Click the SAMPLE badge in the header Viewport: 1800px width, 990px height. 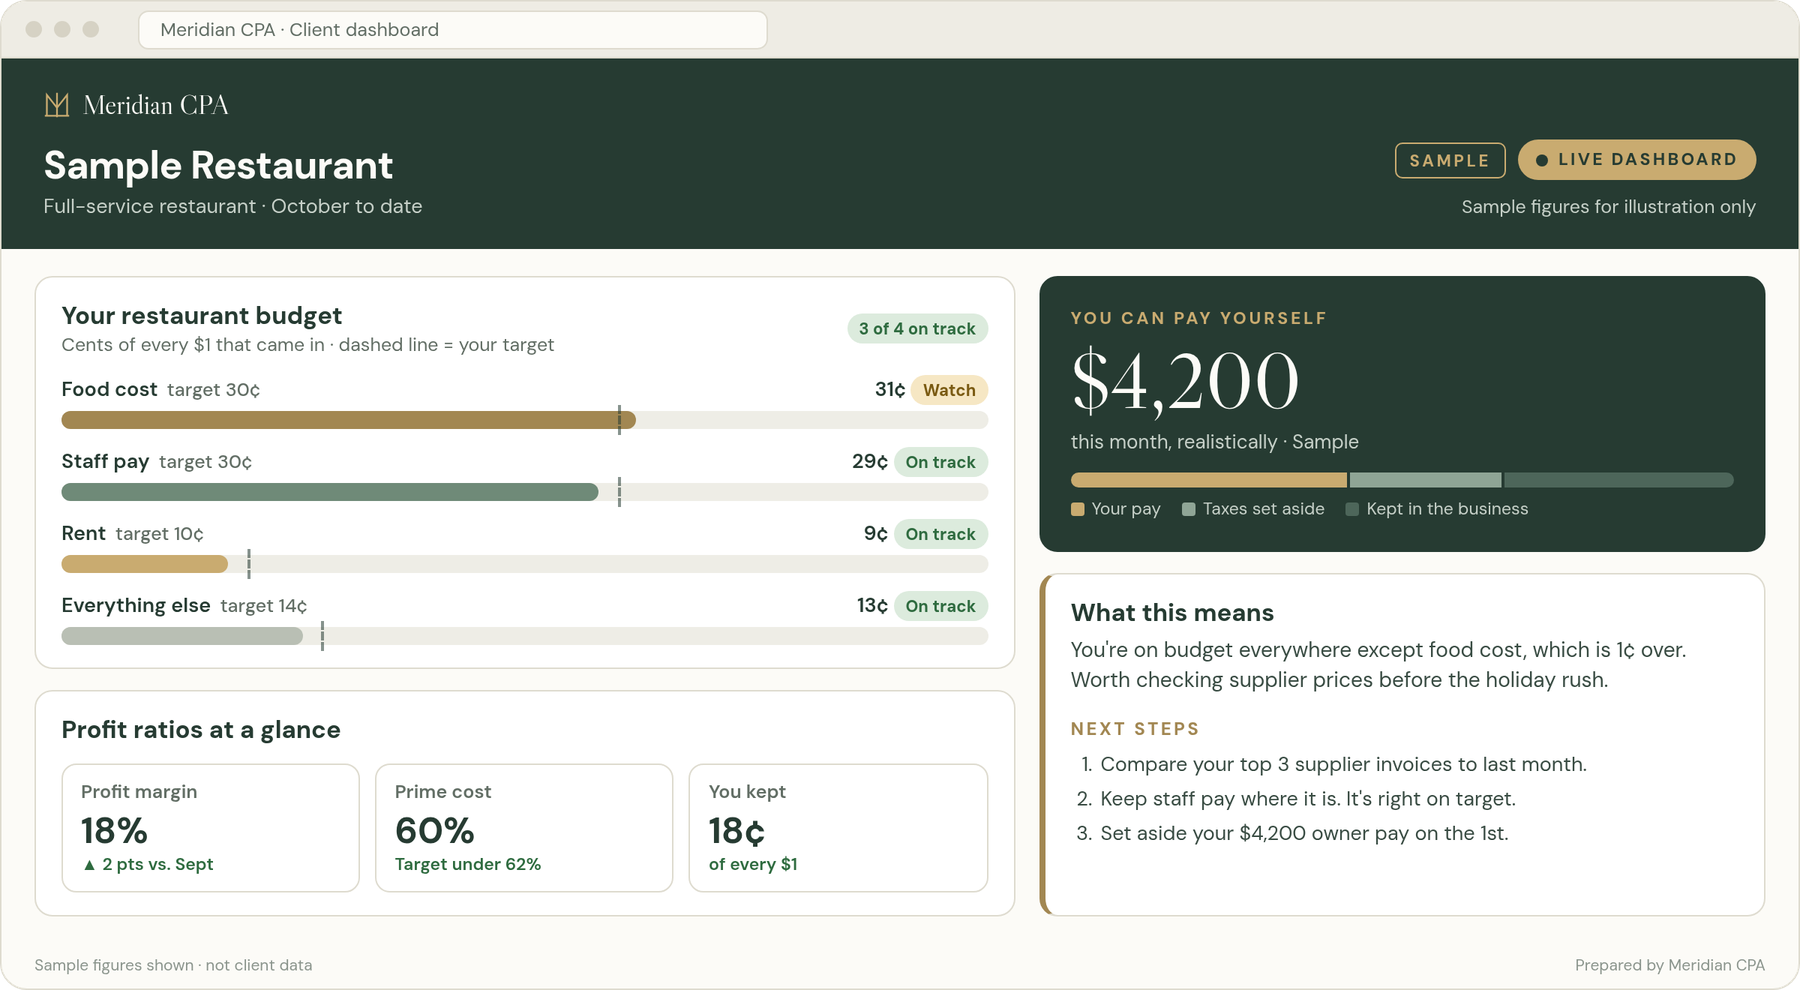click(x=1450, y=161)
